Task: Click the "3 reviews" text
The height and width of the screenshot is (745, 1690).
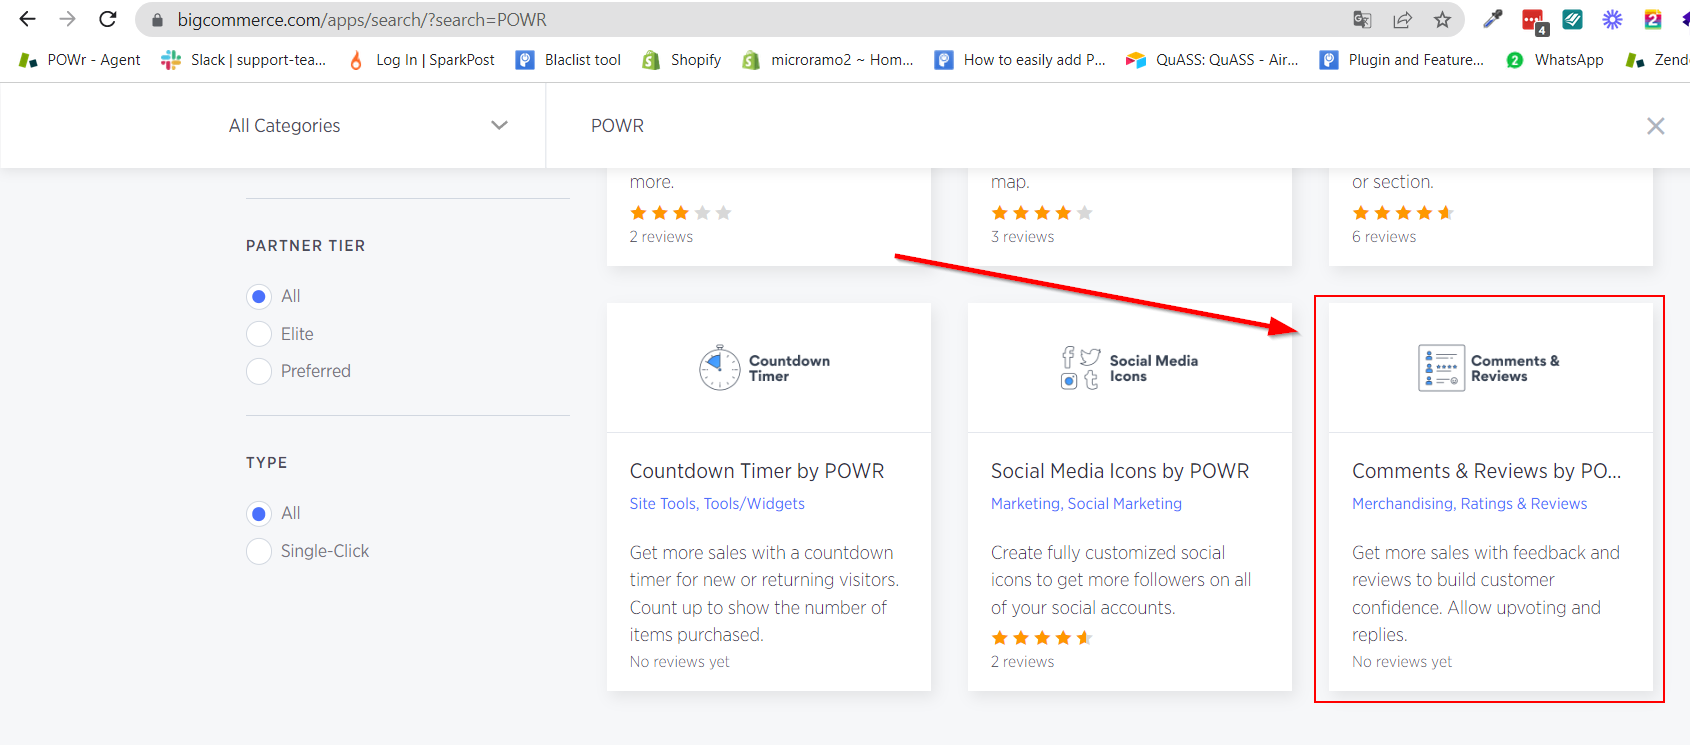Action: coord(1022,237)
